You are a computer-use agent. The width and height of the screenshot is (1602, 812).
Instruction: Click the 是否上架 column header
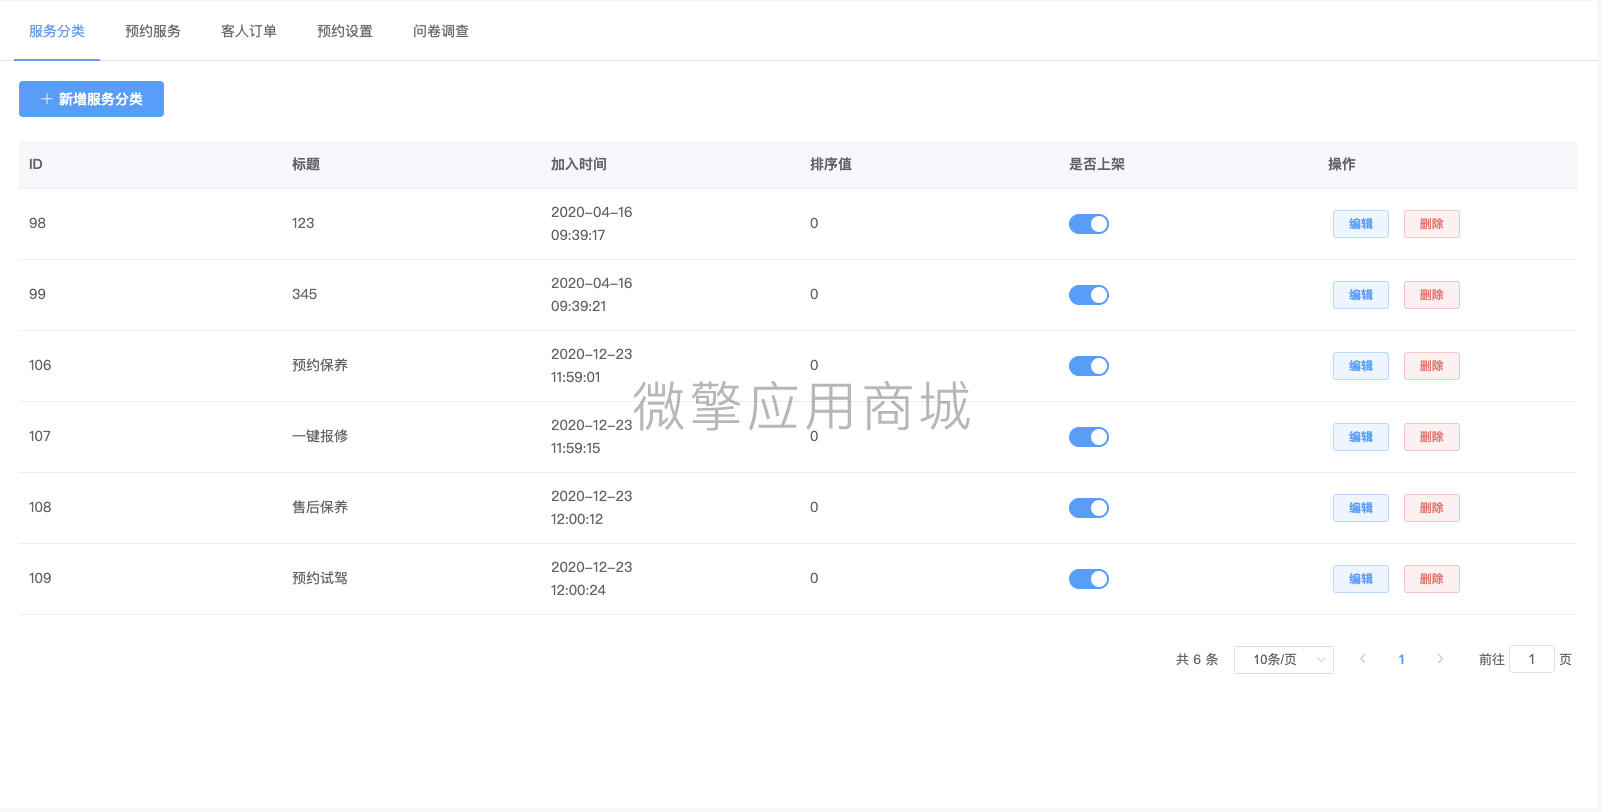pos(1097,164)
